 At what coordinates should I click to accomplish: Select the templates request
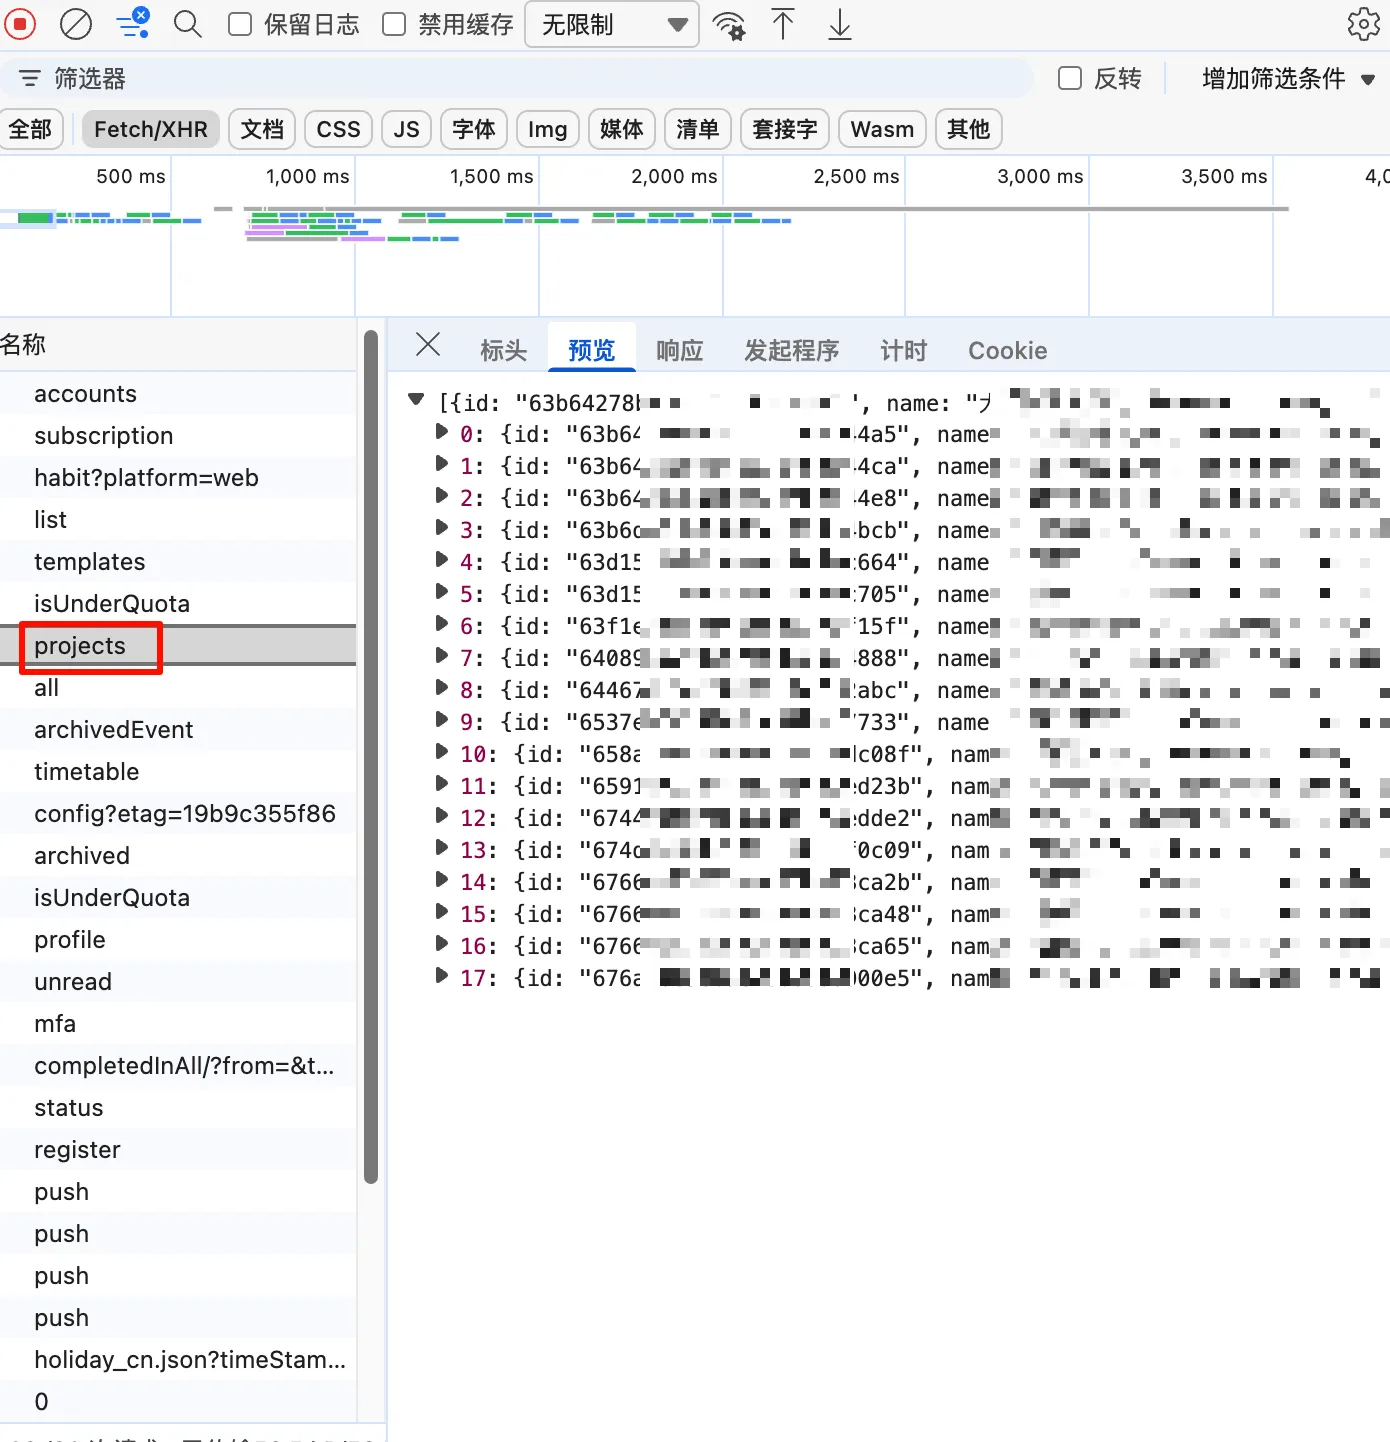(x=90, y=562)
